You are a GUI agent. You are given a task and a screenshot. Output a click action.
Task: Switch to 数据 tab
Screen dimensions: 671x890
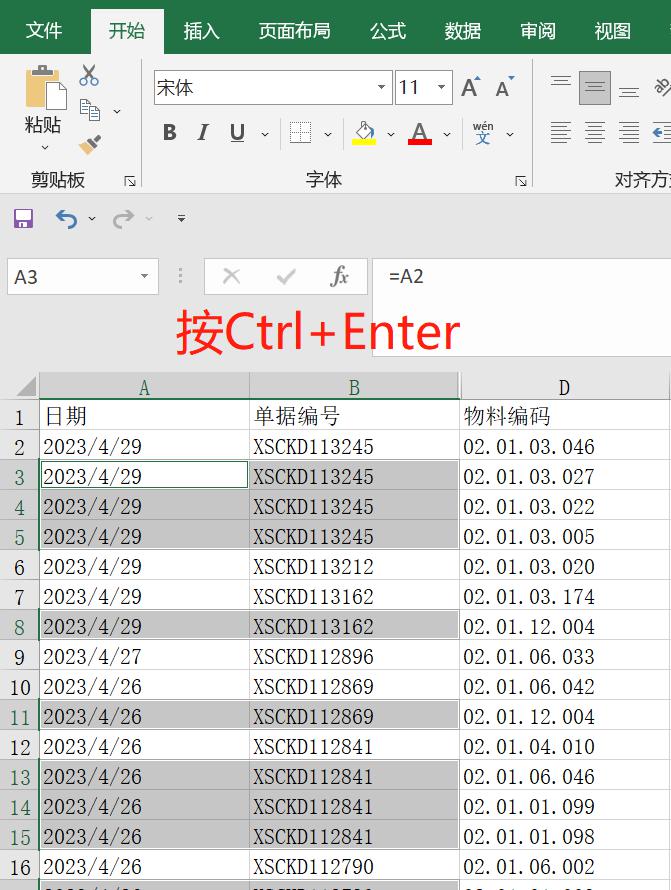click(463, 31)
